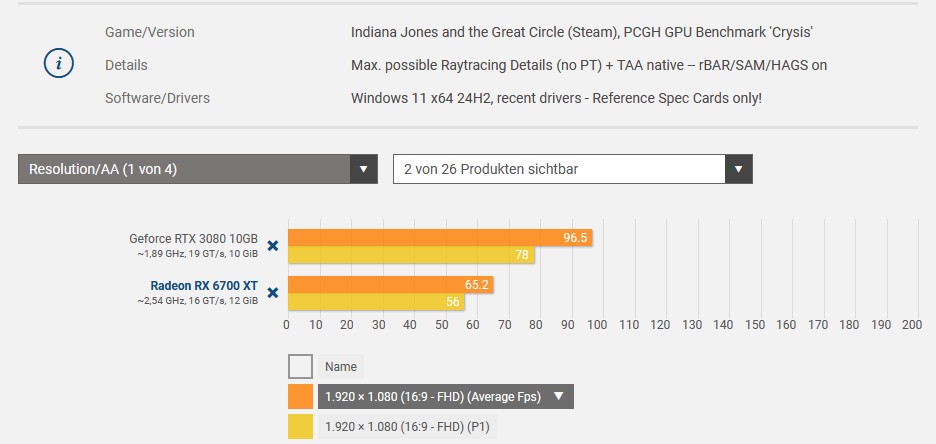Click the Game/Version label
936x444 pixels.
point(150,32)
